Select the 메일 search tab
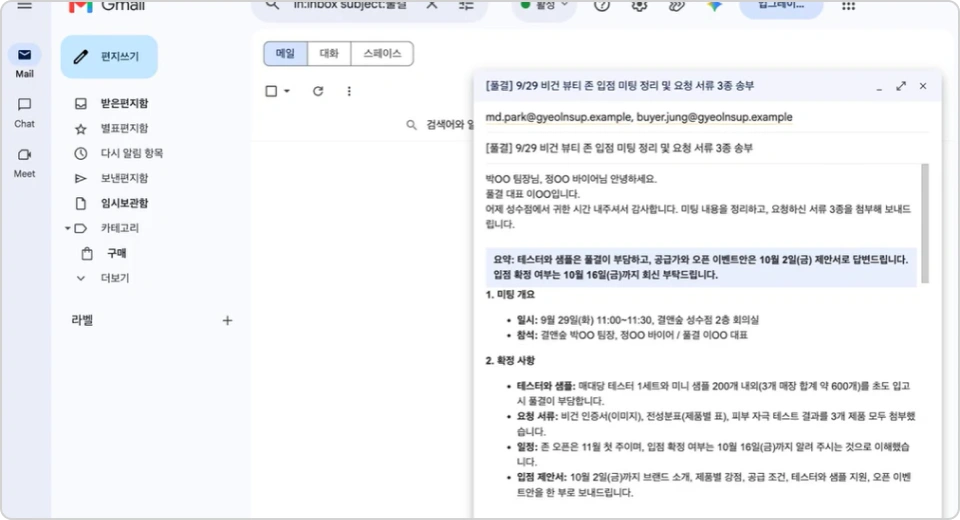This screenshot has height=520, width=960. click(x=285, y=53)
